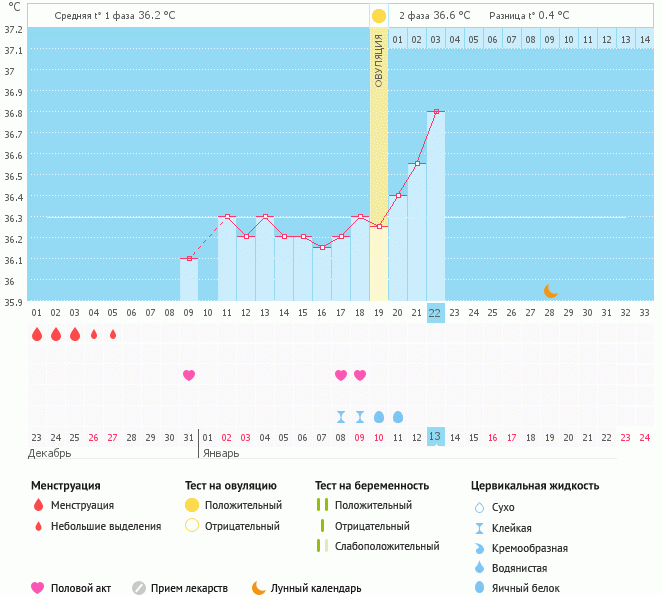This screenshot has width=663, height=595.
Task: Click the 'Прием лекарств' legend icon
Action: coord(138,588)
